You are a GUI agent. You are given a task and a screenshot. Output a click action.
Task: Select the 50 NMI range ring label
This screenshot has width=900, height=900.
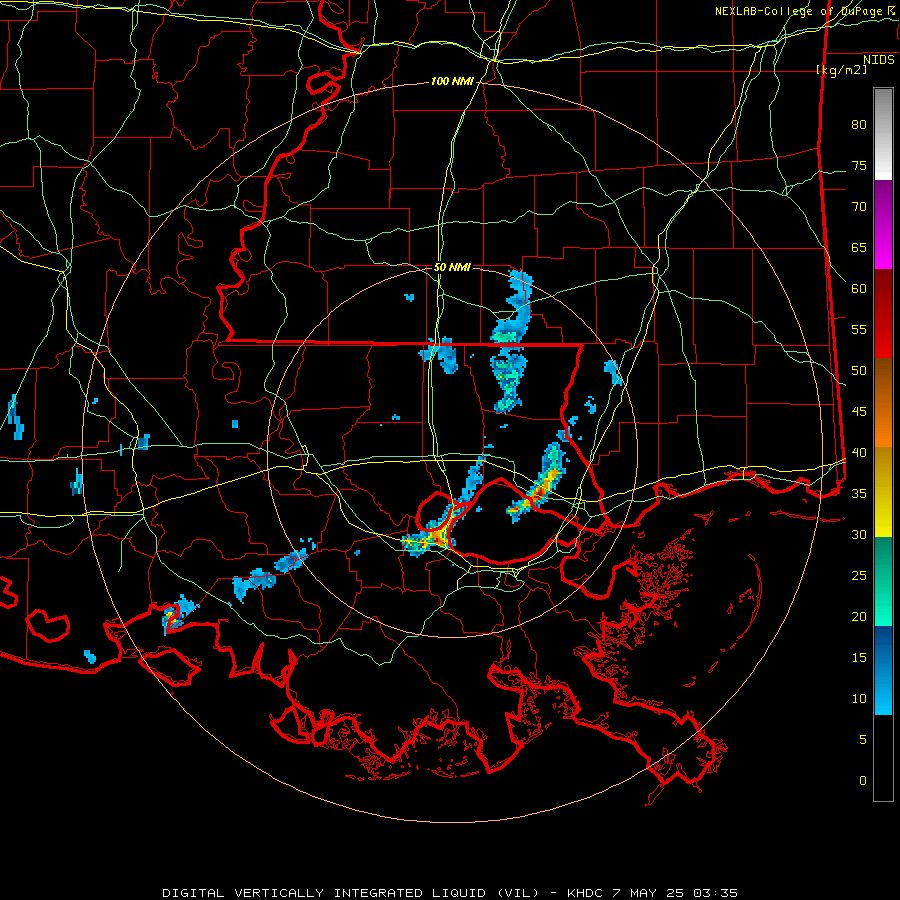pyautogui.click(x=452, y=267)
